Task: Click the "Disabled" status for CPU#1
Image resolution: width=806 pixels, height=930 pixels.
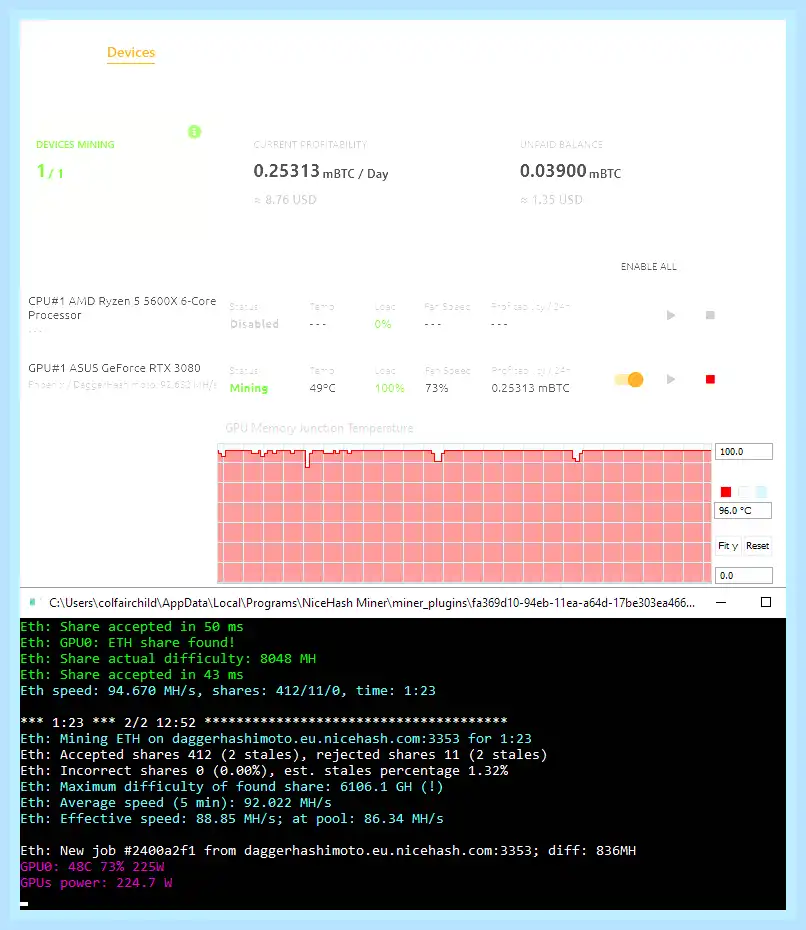Action: (x=254, y=324)
